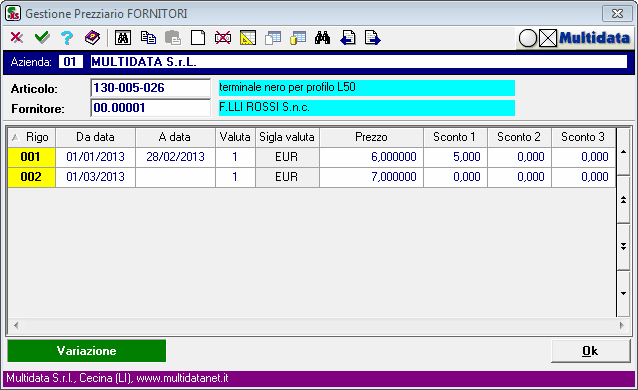Screen dimensions: 638x390
Task: Click the Ok button
Action: pos(590,351)
